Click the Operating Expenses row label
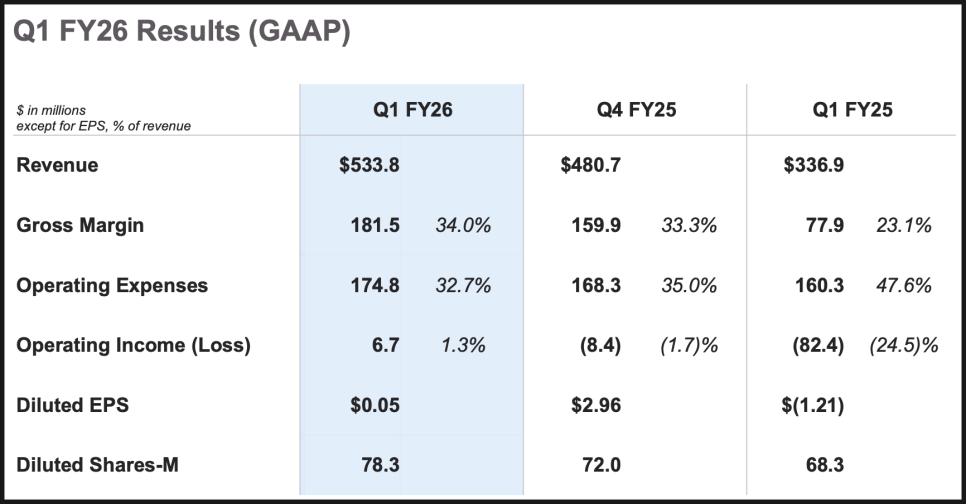Viewport: 966px width, 504px height. [112, 285]
